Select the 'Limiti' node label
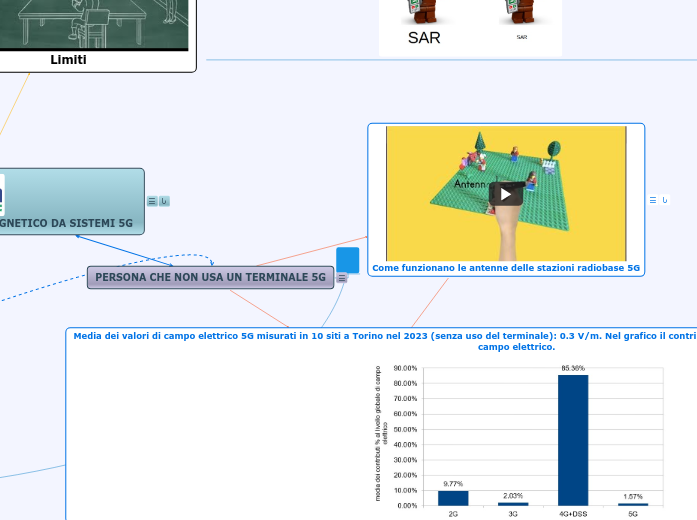 (x=68, y=60)
